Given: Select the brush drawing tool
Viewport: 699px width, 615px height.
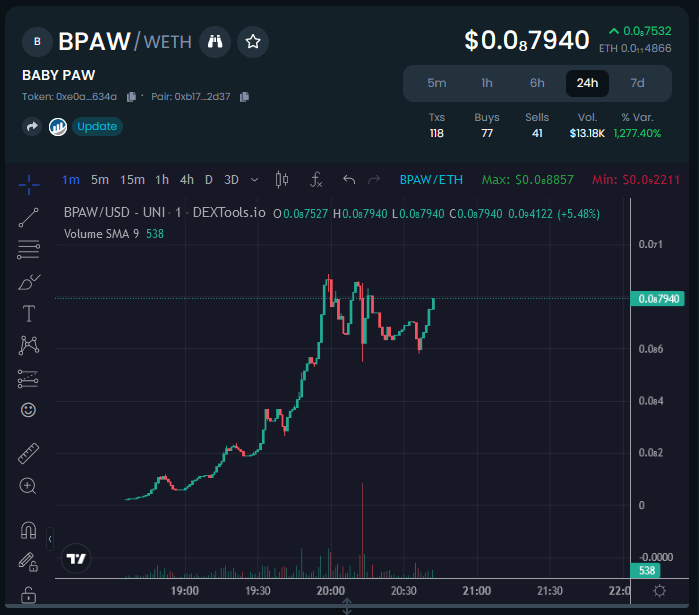Looking at the screenshot, I should click(29, 282).
